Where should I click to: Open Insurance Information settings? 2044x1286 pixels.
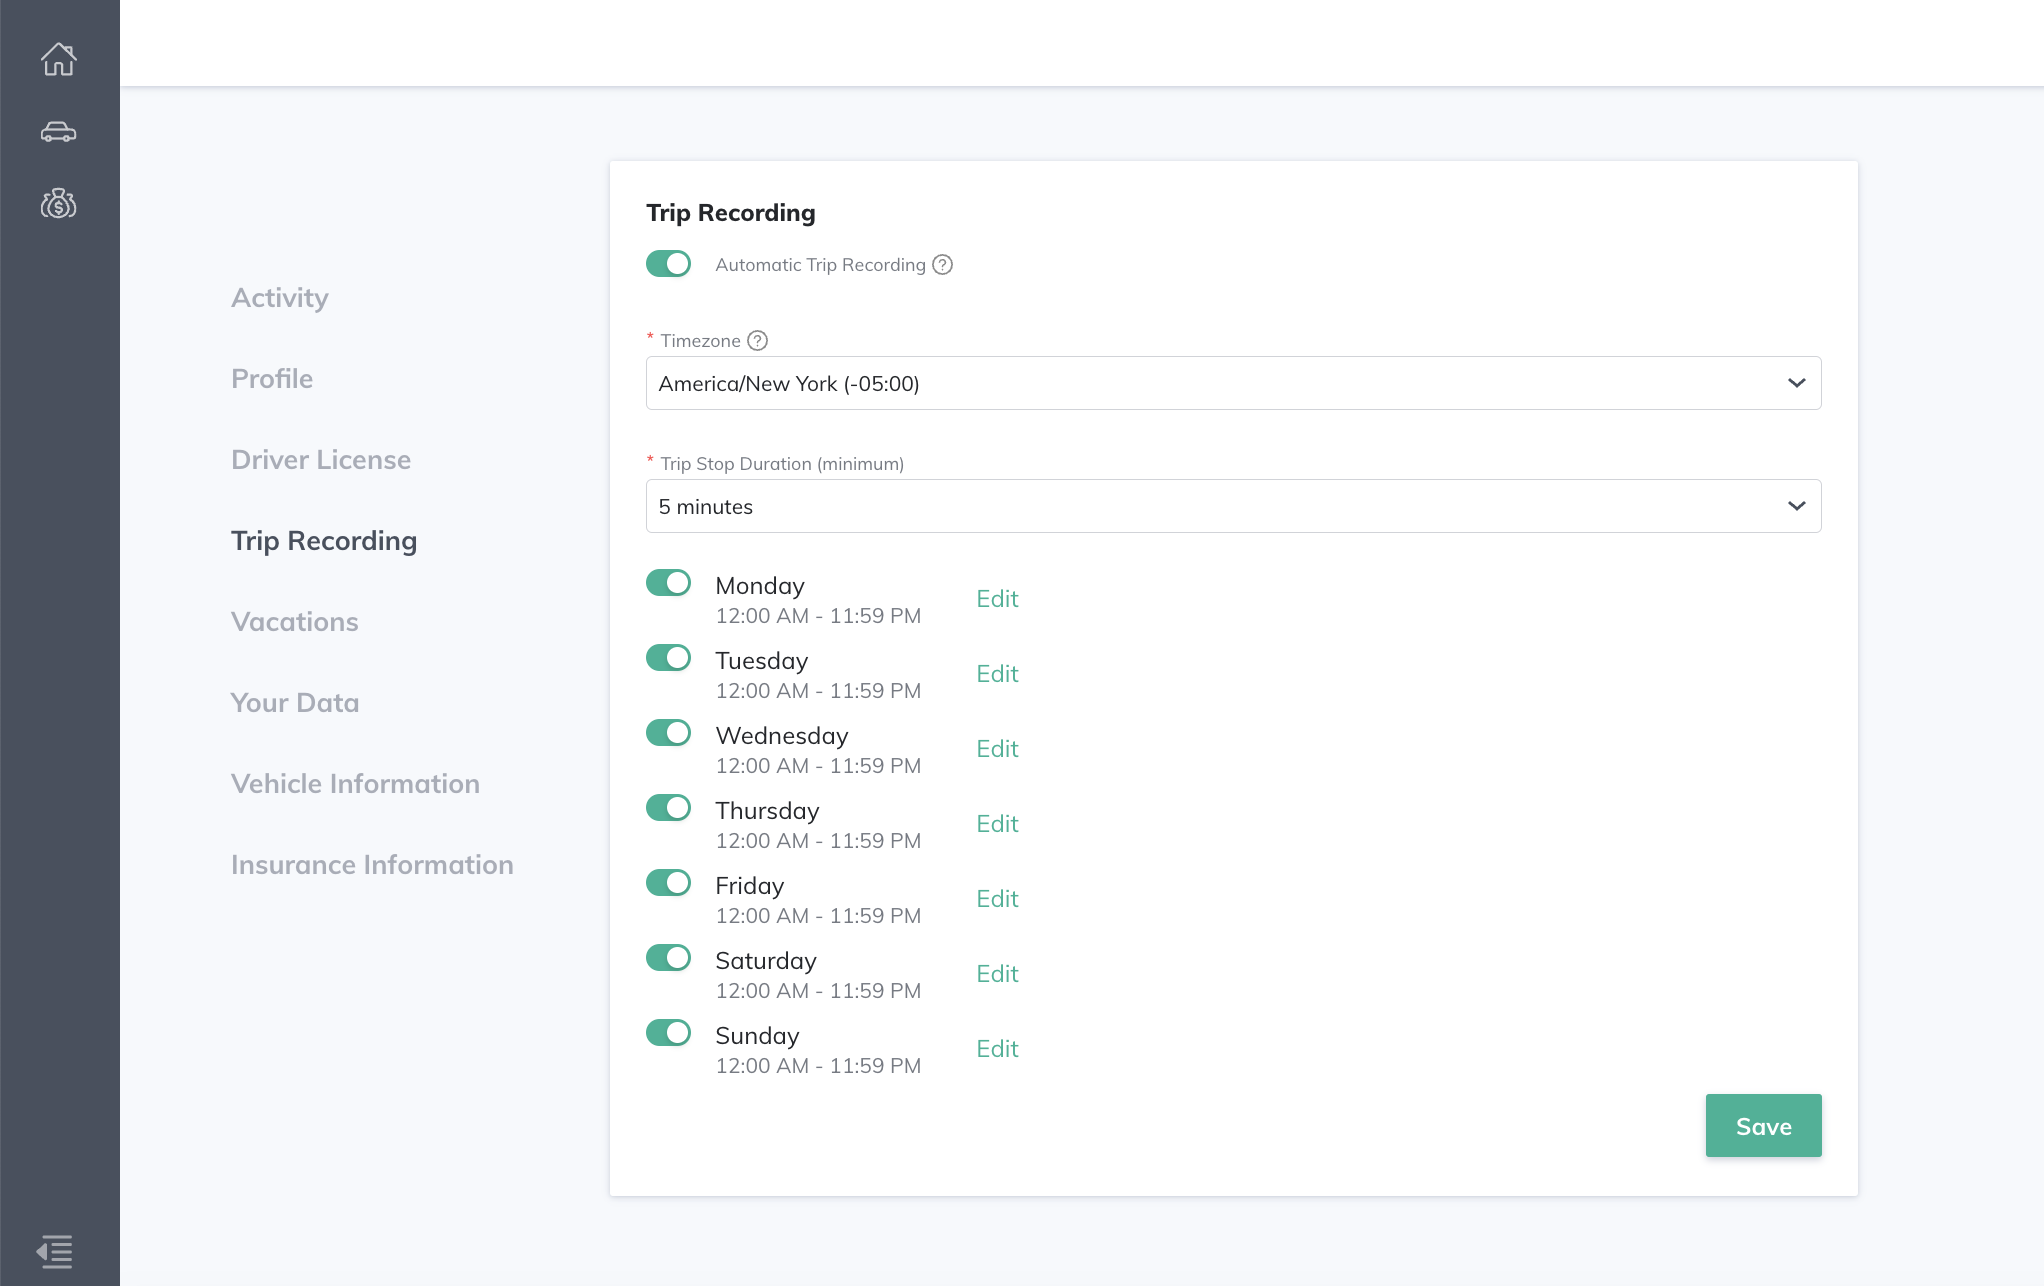click(372, 865)
